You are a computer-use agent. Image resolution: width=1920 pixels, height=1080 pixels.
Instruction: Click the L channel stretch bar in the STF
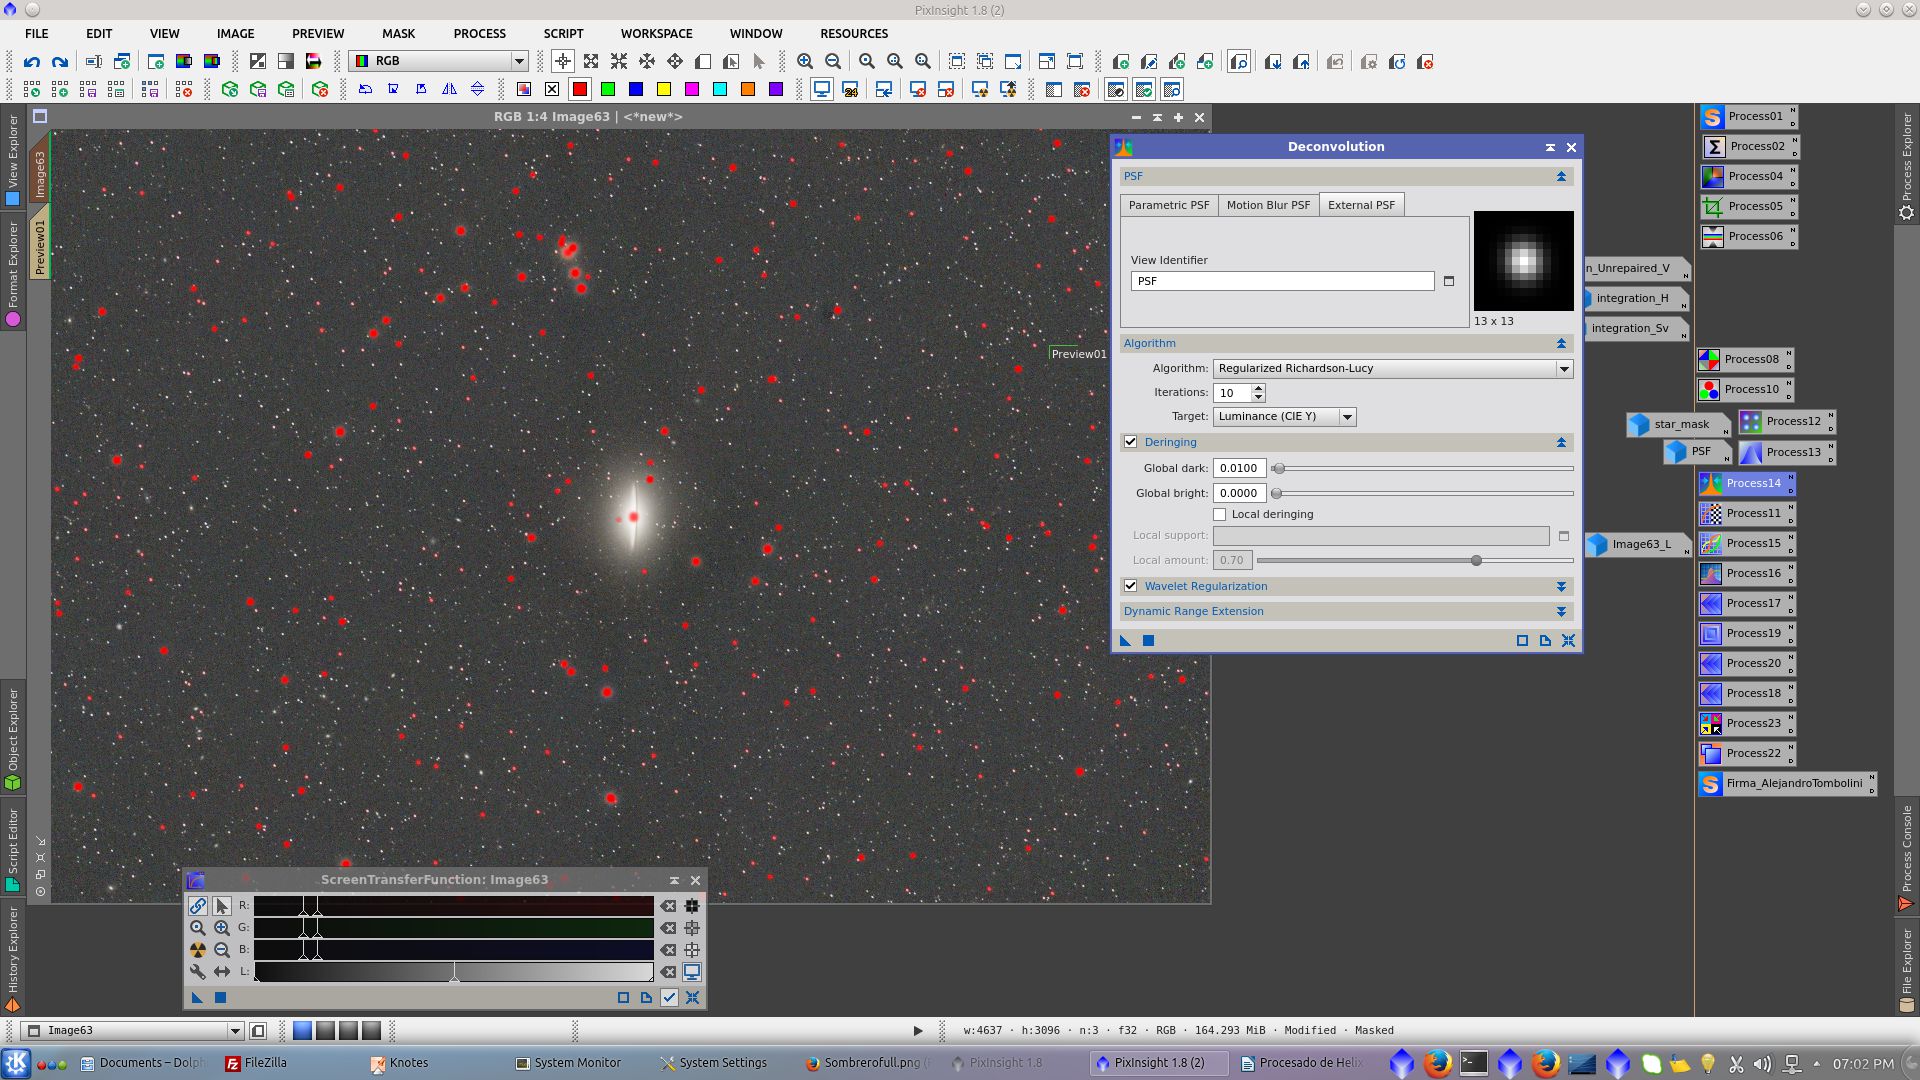pos(454,972)
